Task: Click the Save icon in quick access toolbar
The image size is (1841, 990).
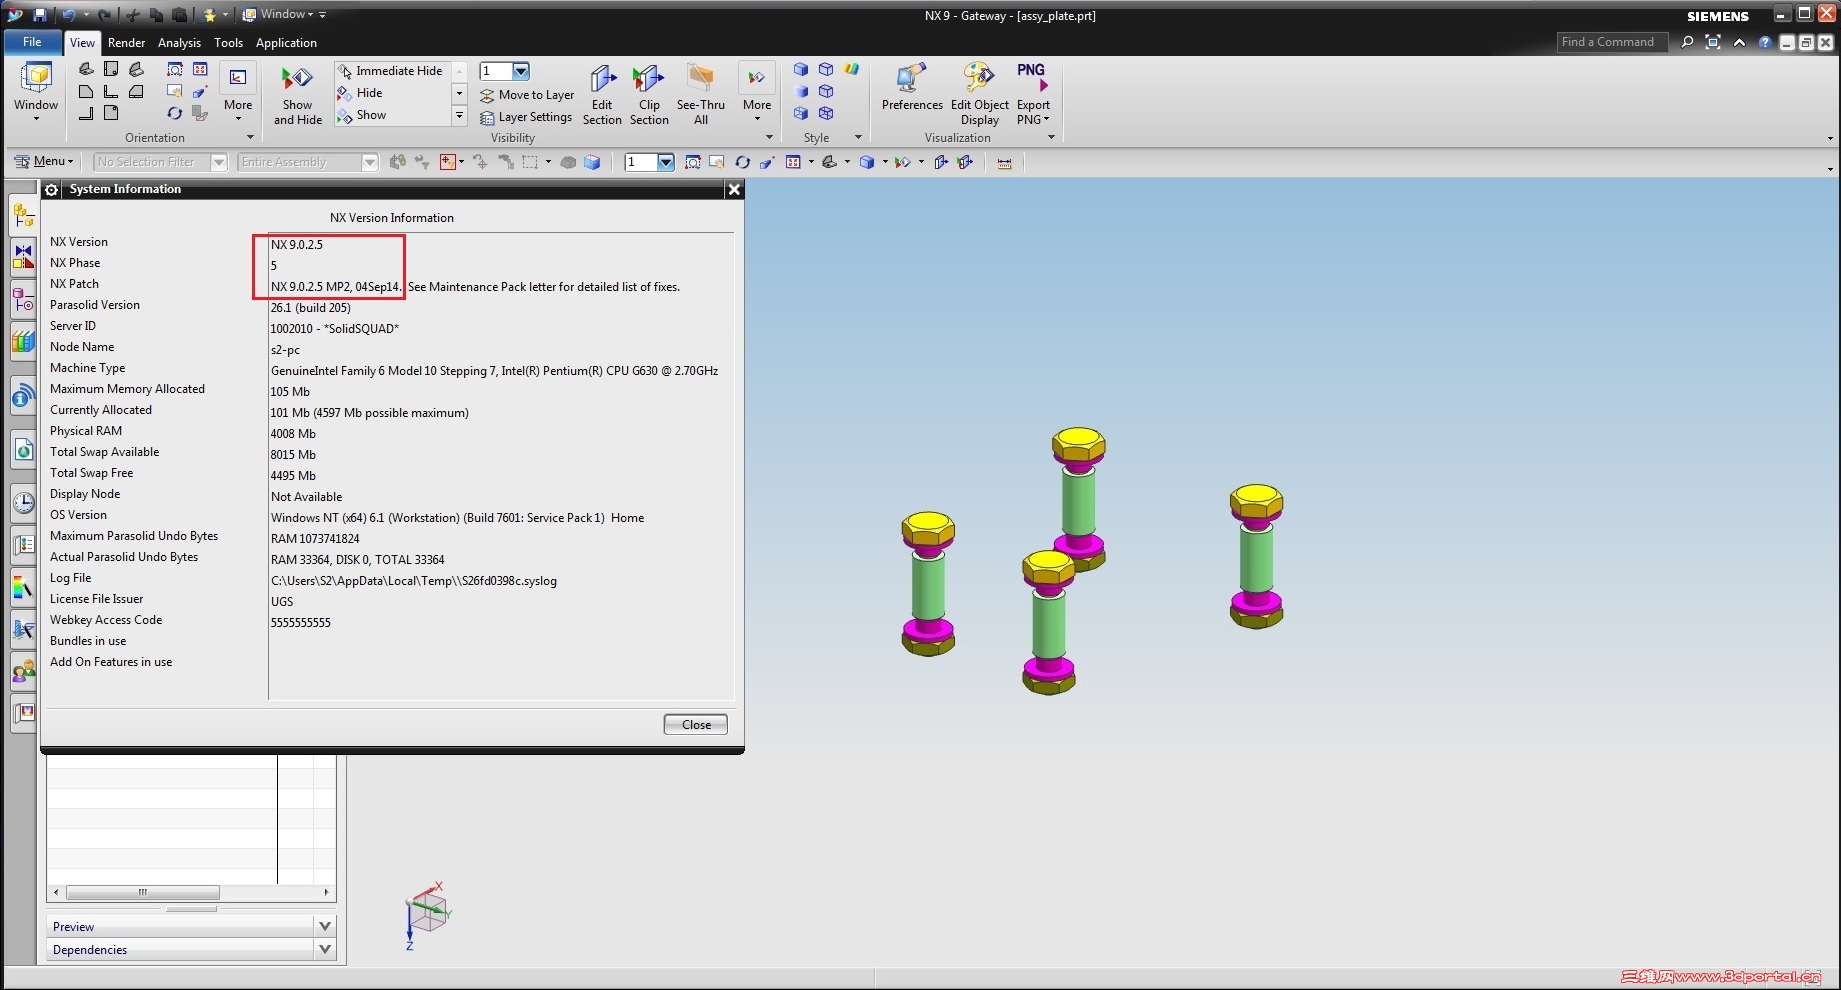Action: (x=39, y=15)
